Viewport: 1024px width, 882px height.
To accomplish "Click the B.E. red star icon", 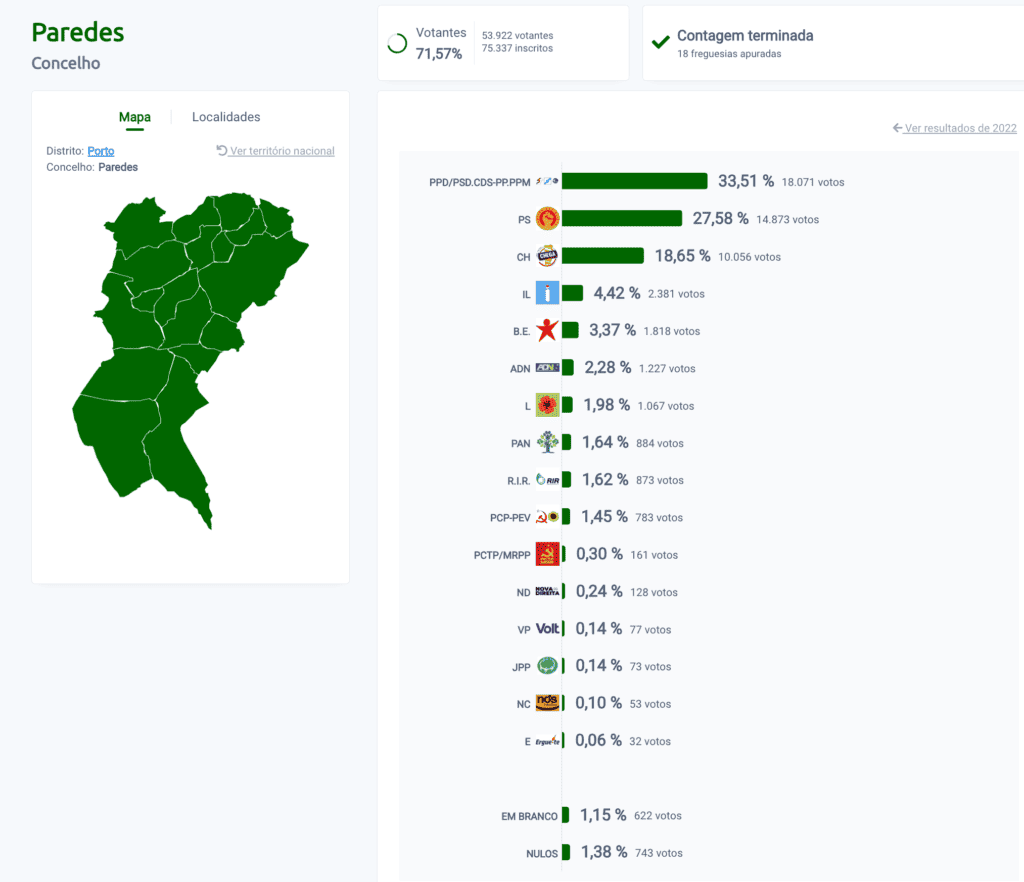I will (x=547, y=330).
